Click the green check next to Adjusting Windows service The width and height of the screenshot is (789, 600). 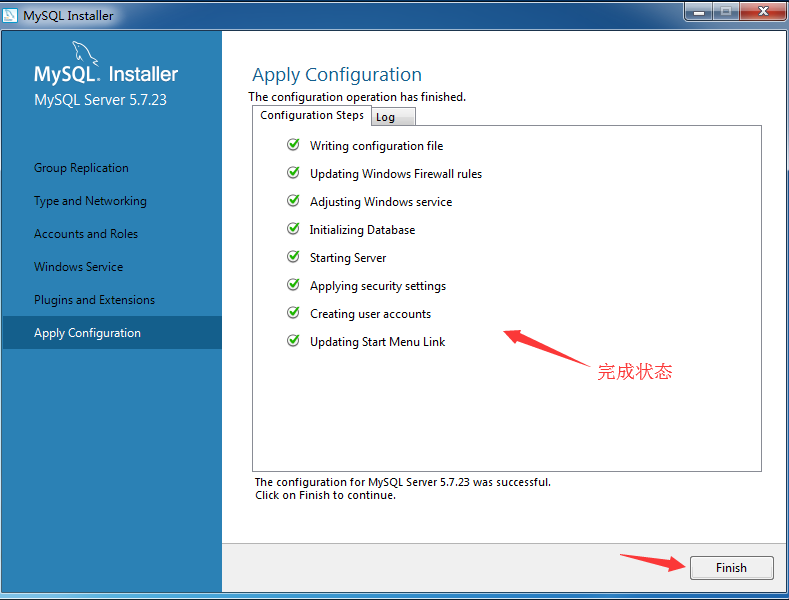(x=293, y=201)
